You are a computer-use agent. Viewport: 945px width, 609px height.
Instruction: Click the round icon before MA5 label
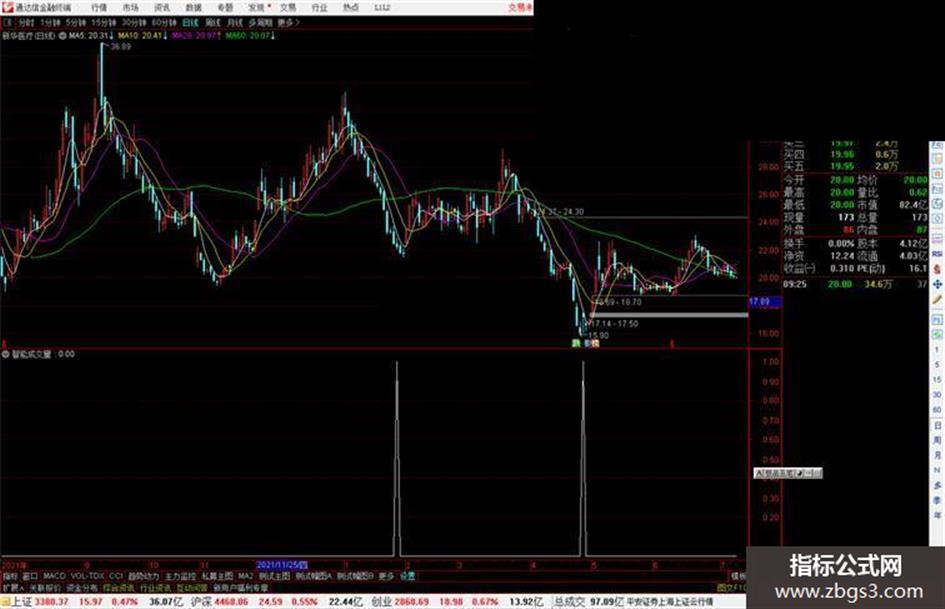pos(62,36)
